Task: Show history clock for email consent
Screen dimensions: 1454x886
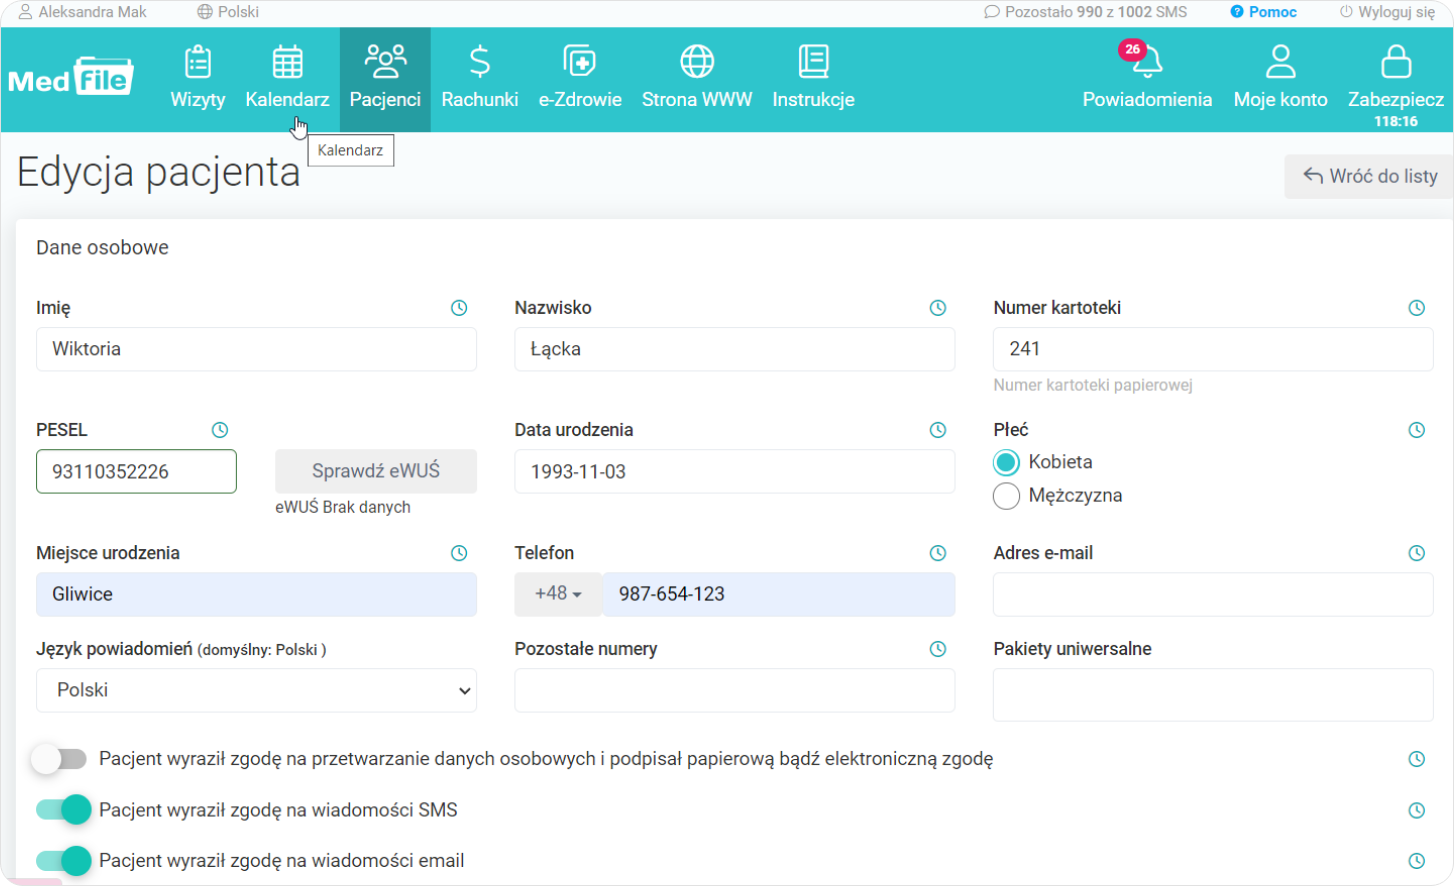Action: (x=1417, y=861)
